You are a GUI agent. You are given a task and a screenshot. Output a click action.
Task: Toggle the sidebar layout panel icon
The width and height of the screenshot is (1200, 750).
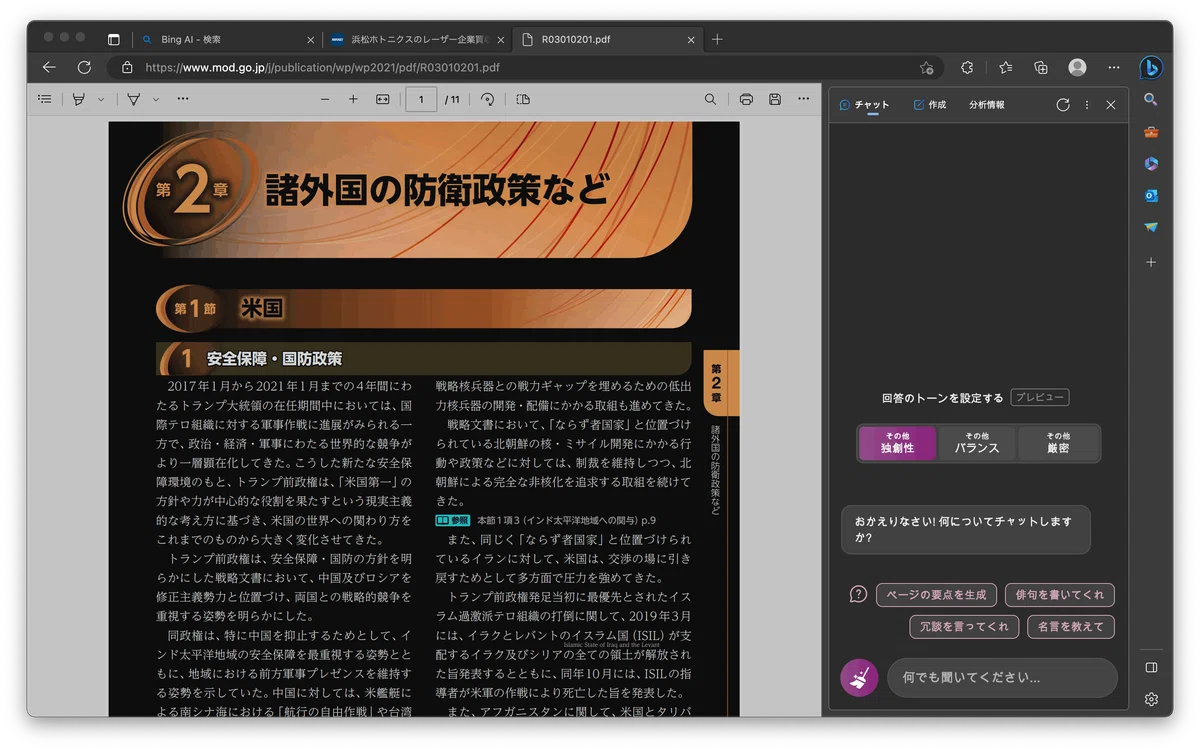(1151, 667)
